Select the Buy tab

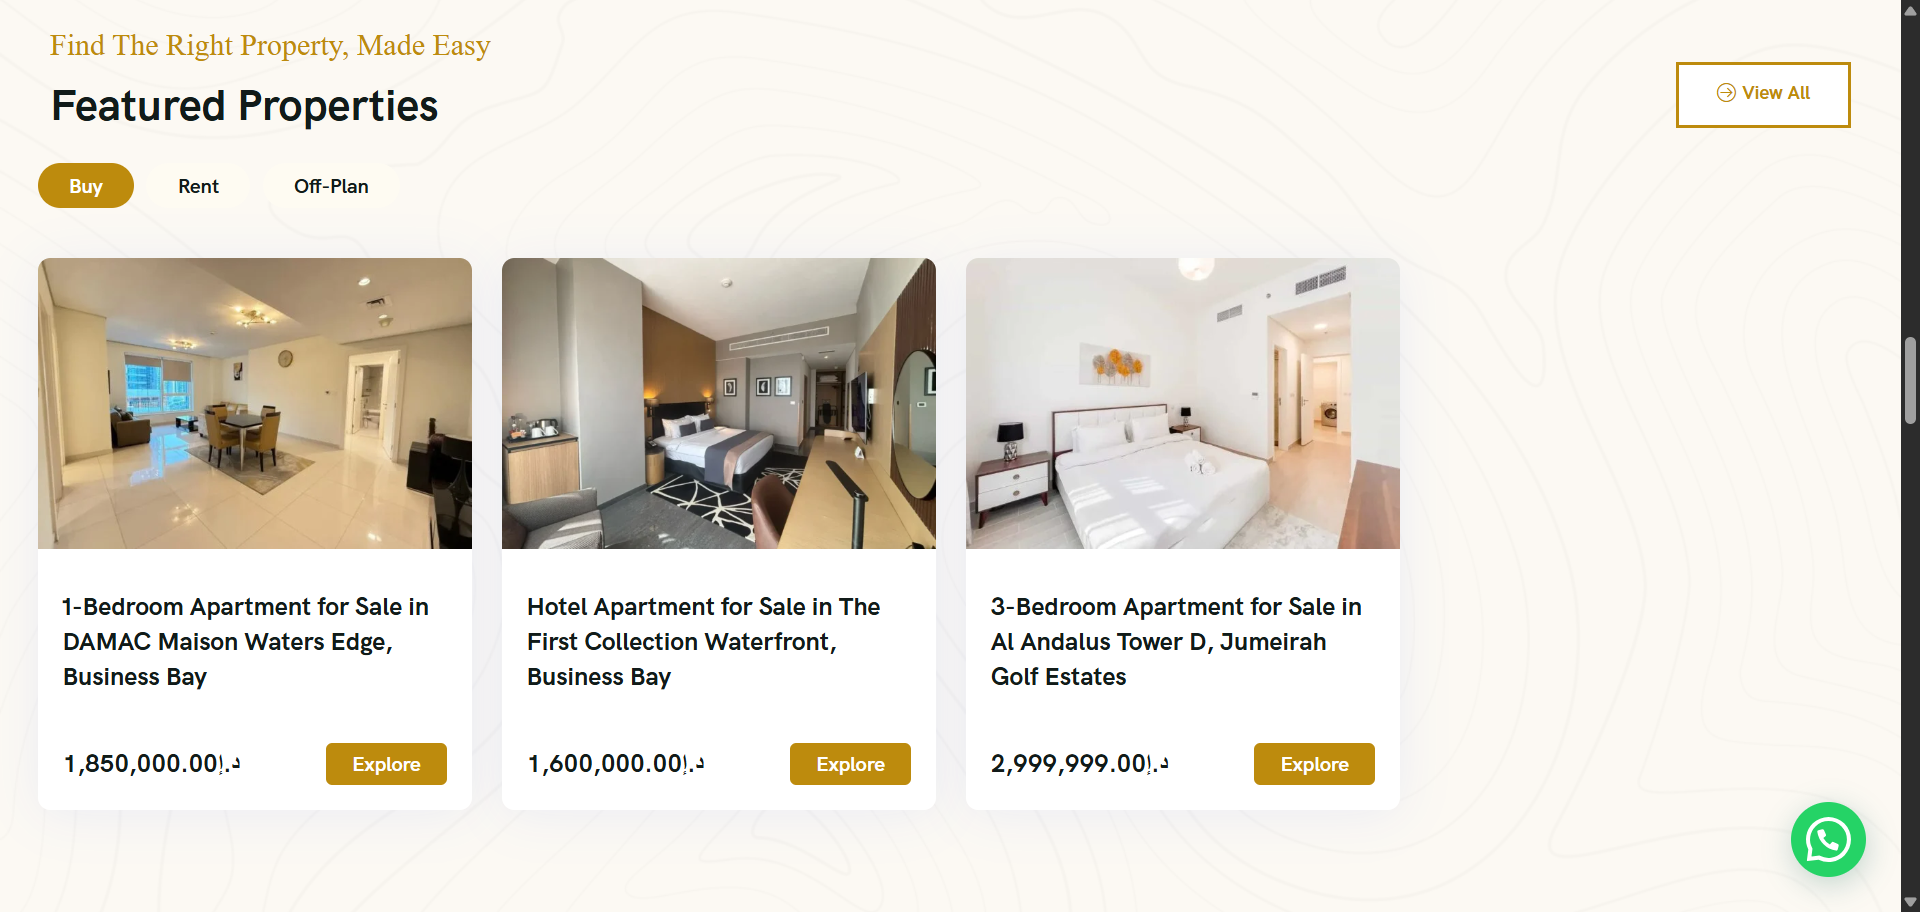click(86, 186)
